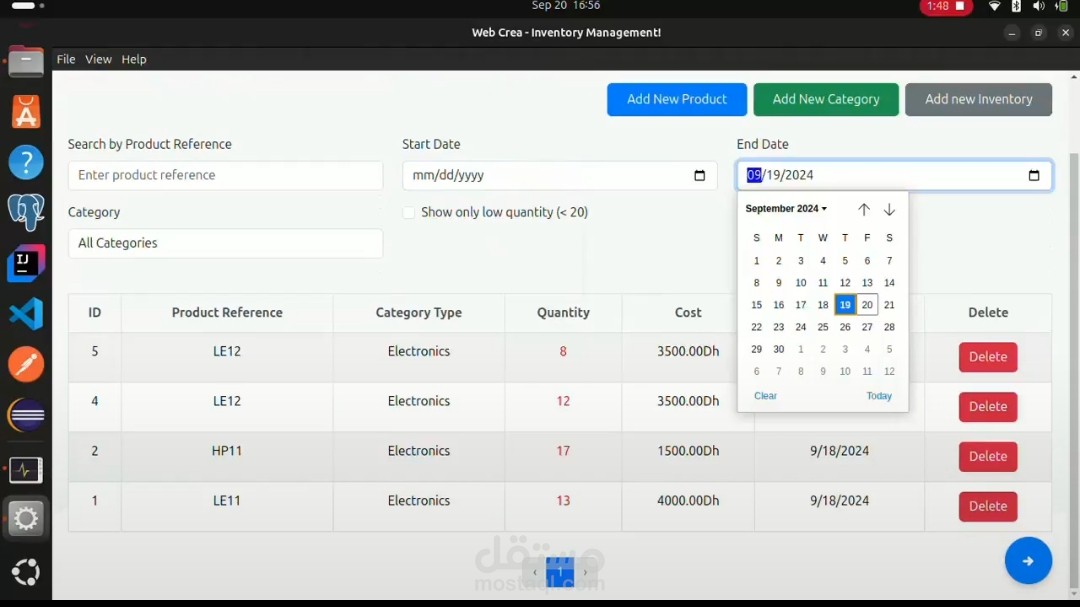1080x607 pixels.
Task: Open the View menu
Action: (98, 59)
